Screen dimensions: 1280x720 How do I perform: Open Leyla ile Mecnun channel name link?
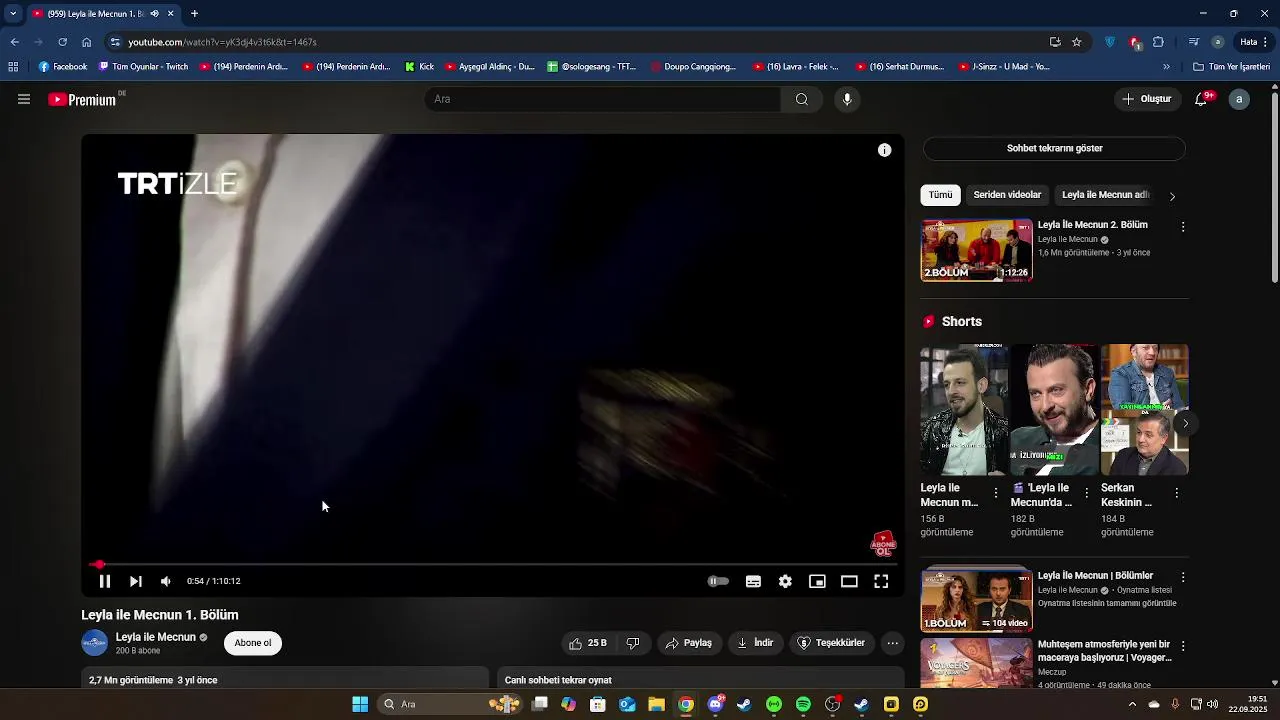[x=155, y=637]
